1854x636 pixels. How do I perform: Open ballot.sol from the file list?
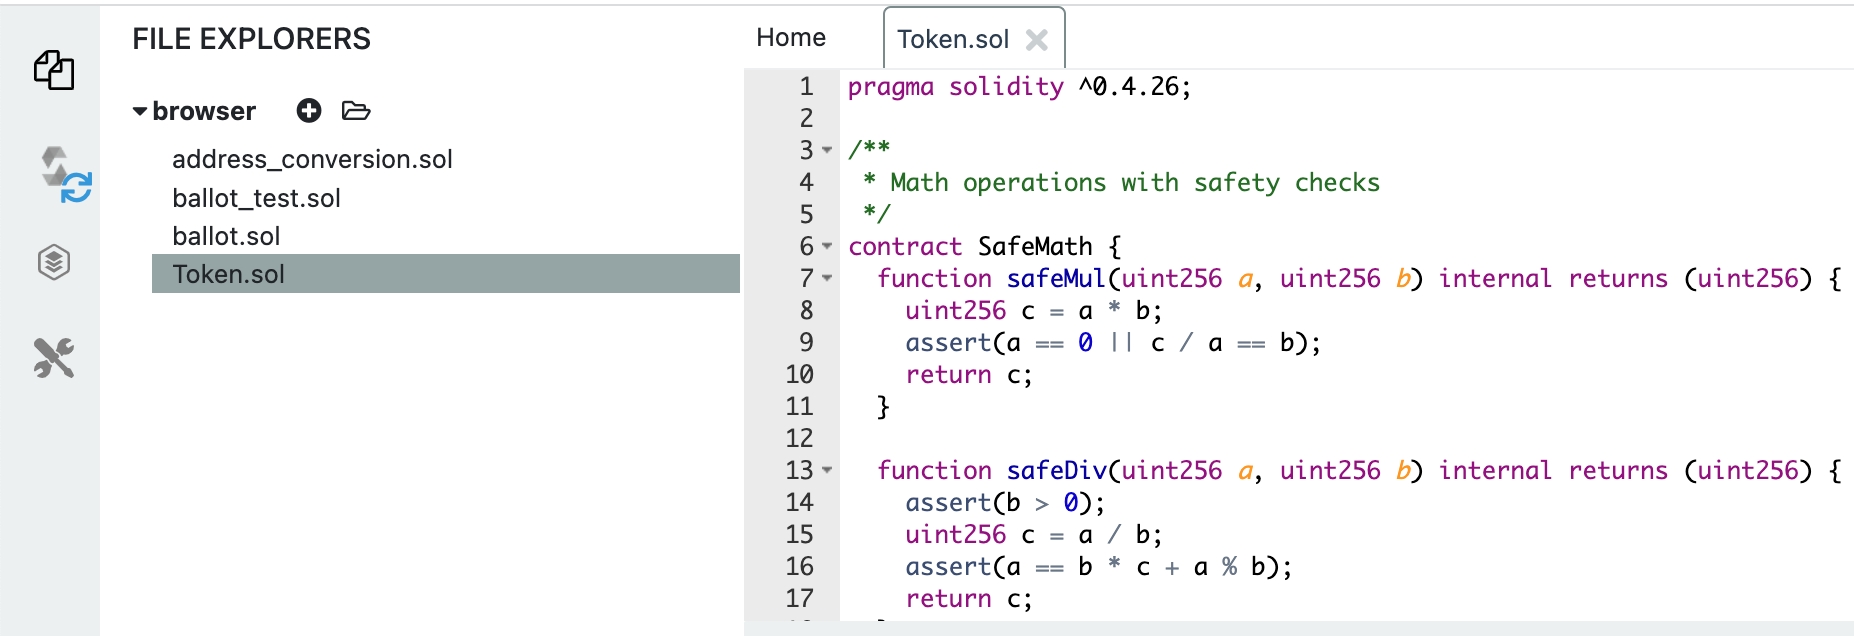pos(226,236)
